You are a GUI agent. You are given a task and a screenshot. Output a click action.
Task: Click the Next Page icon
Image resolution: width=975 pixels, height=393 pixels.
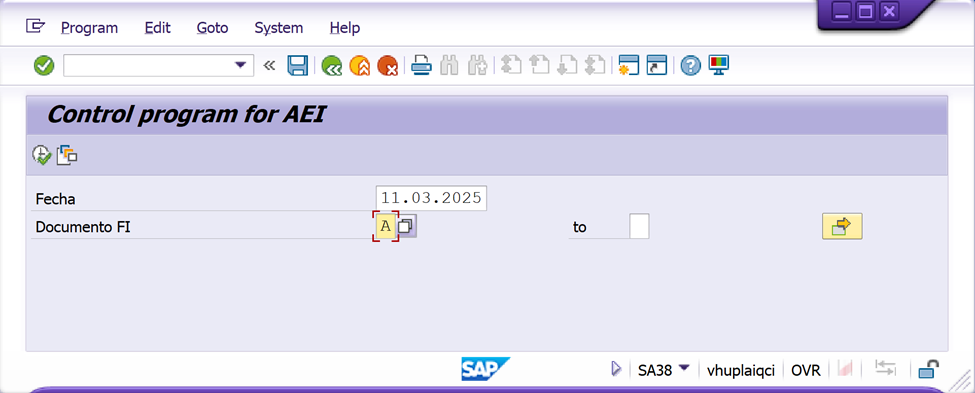pos(567,65)
